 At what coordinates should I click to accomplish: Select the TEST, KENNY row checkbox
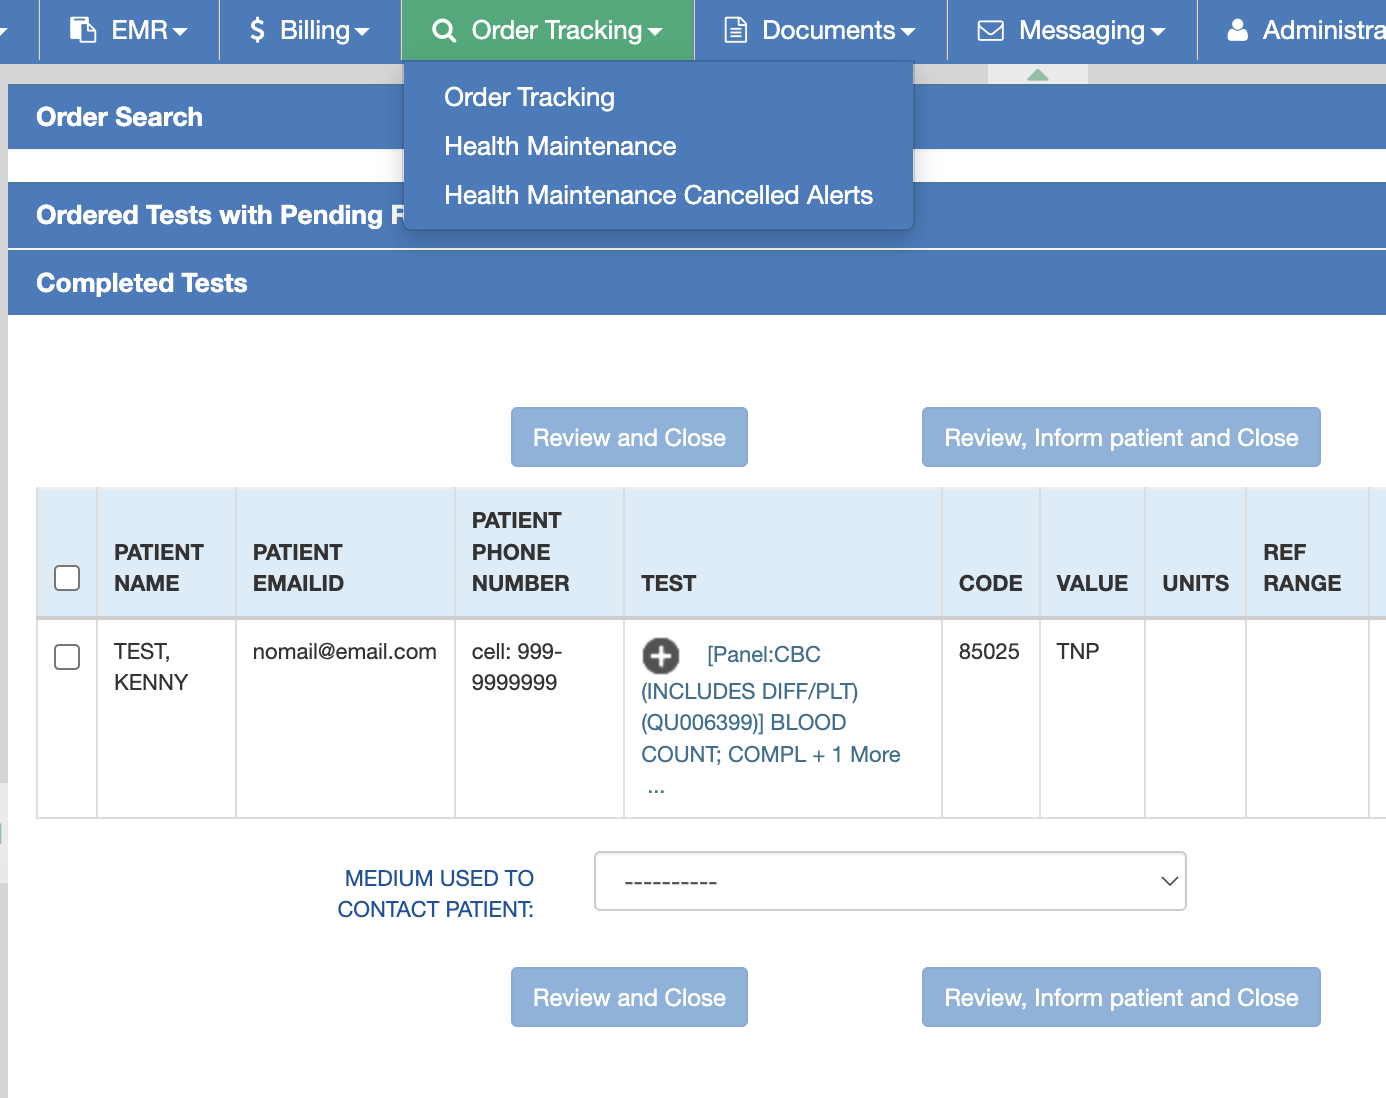67,657
